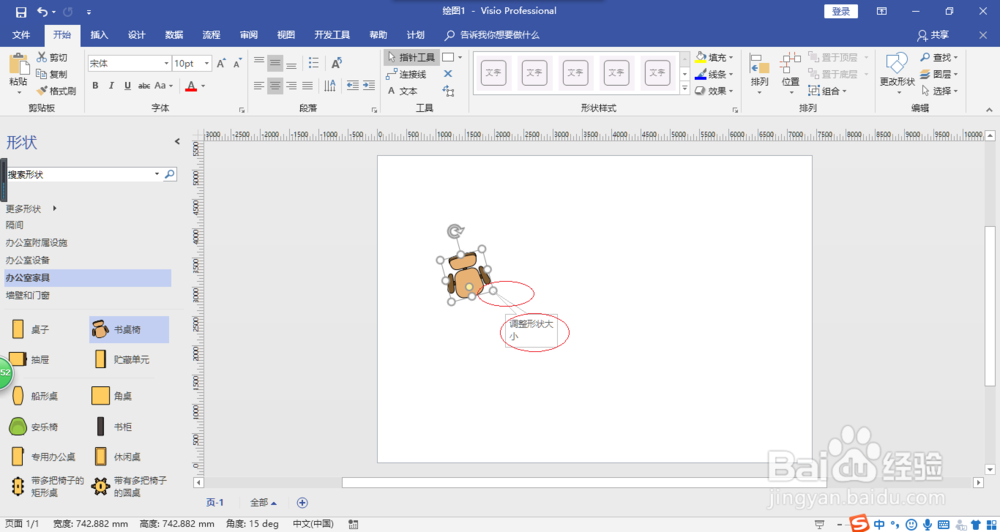This screenshot has width=1000, height=532.
Task: Toggle underline formatting
Action: coord(128,85)
